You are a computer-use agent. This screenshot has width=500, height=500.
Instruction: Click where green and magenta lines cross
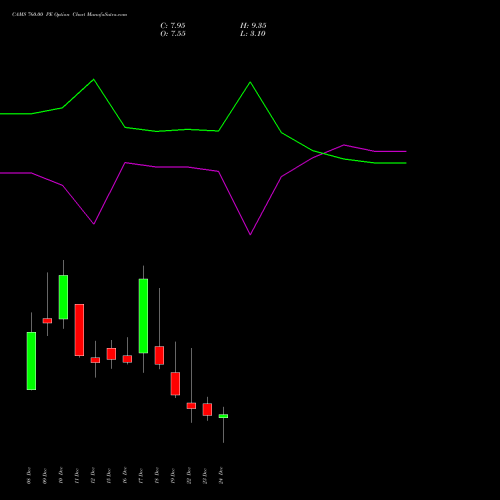pyautogui.click(x=324, y=153)
